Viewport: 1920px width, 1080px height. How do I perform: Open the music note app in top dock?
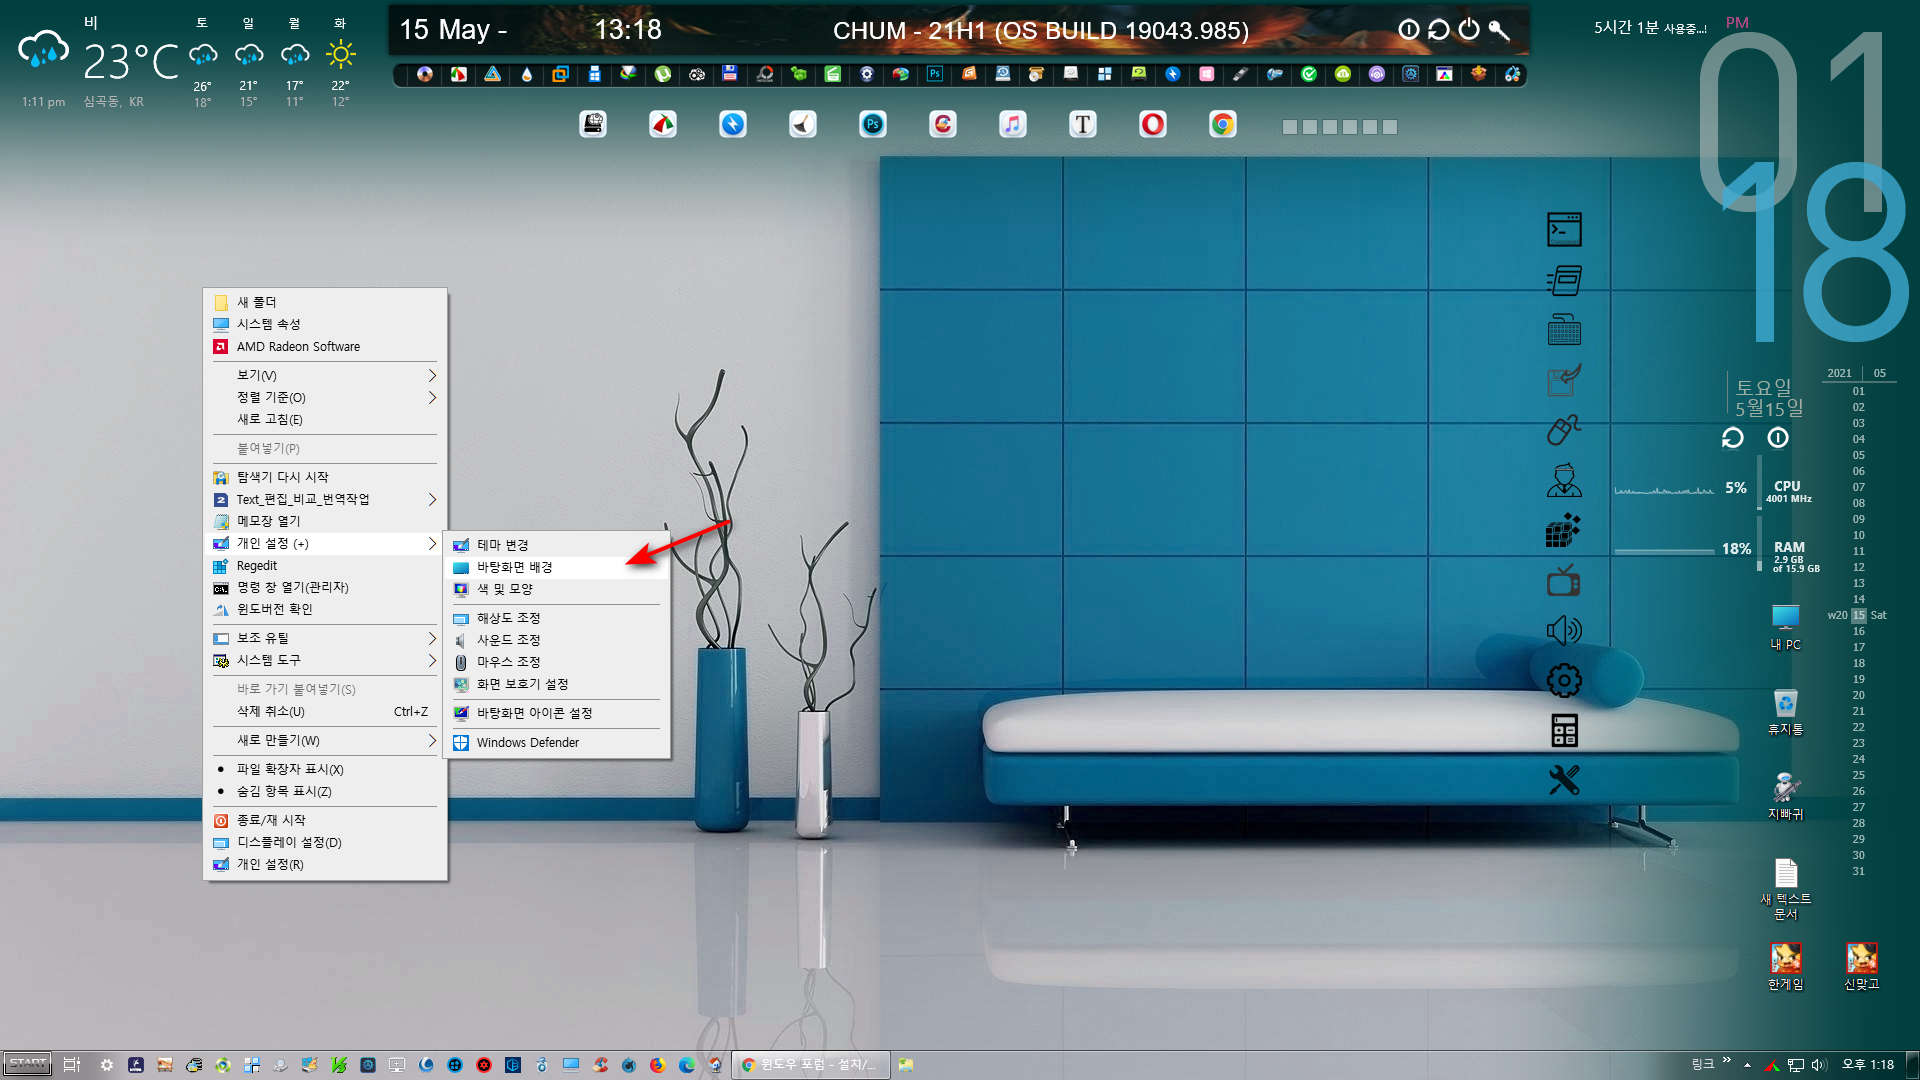[x=1013, y=124]
